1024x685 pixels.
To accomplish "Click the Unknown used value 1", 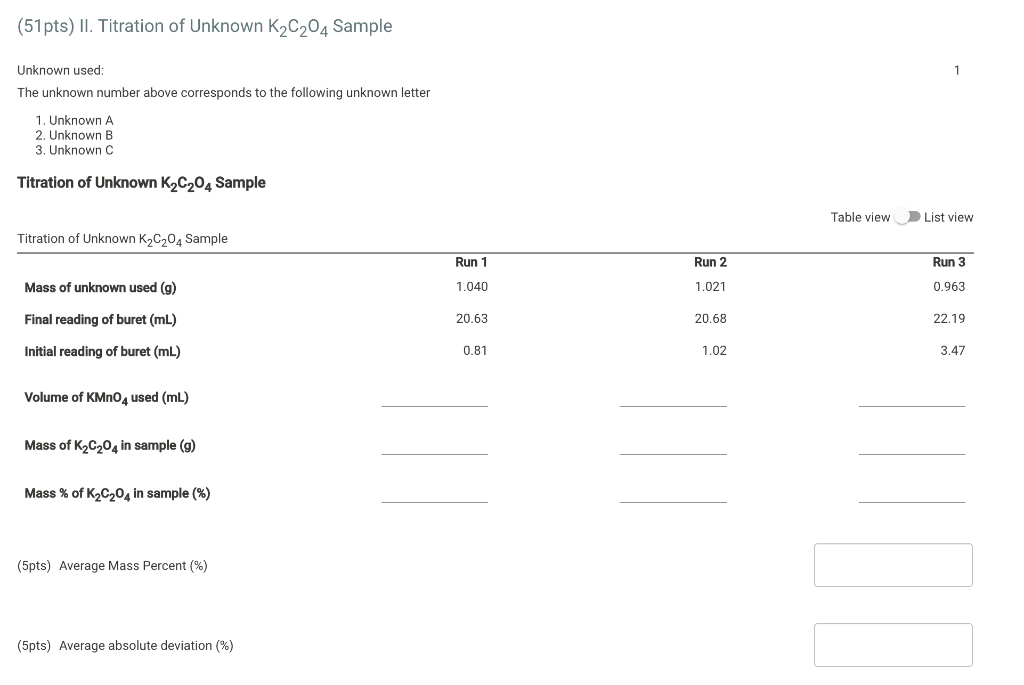I will (x=956, y=70).
